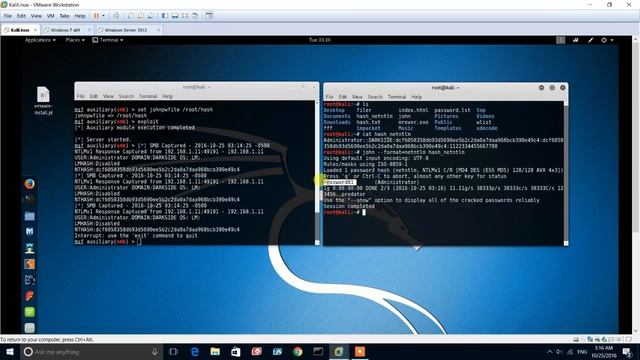Open the green notes app in the Kali dock
Screen dimensions: 640x360
[29, 312]
